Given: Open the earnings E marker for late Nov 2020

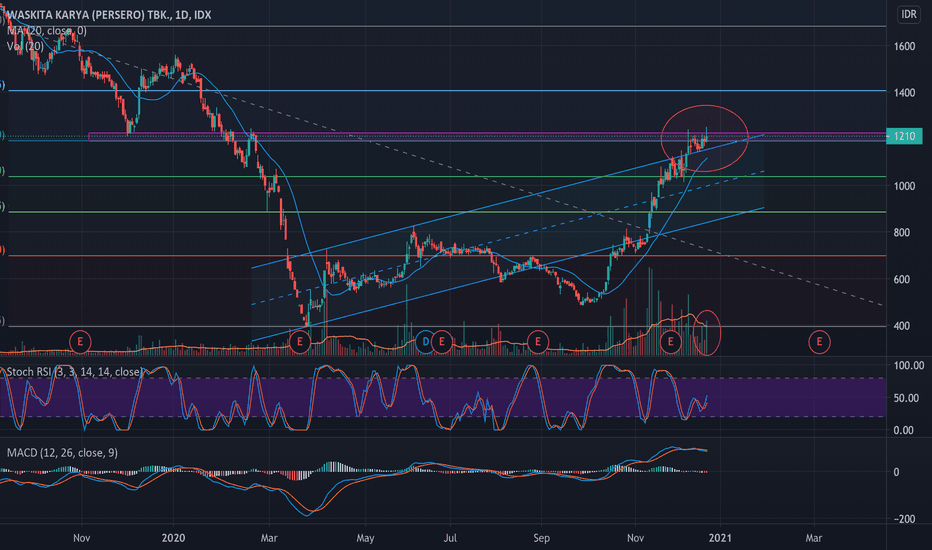Looking at the screenshot, I should [x=670, y=342].
